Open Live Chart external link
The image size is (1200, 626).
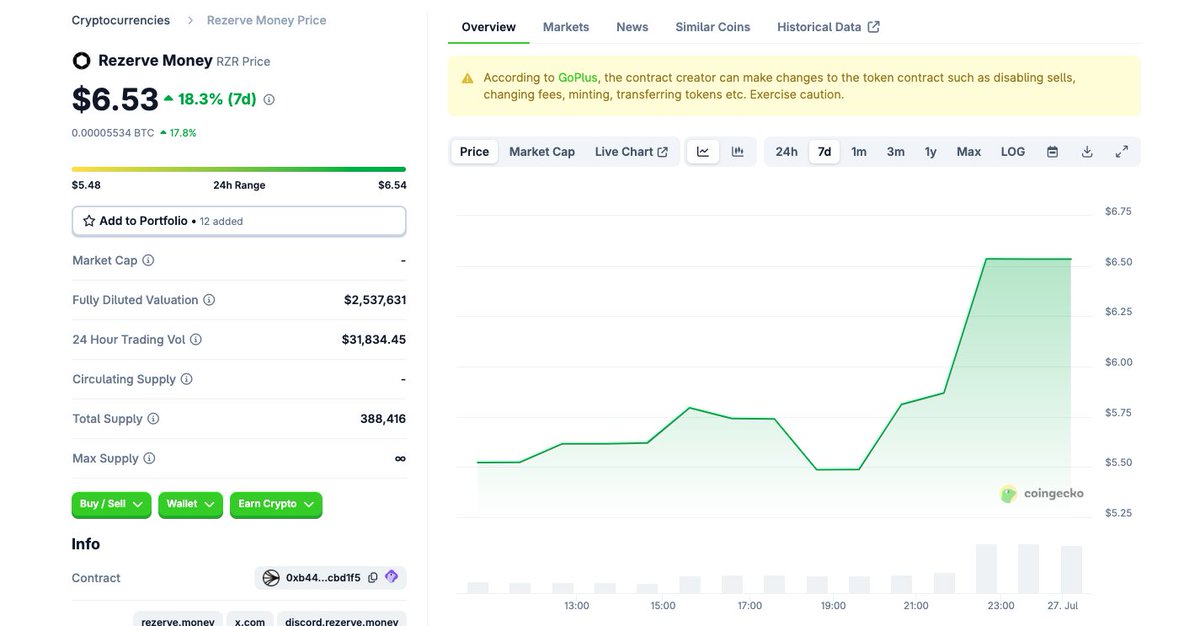click(x=631, y=152)
